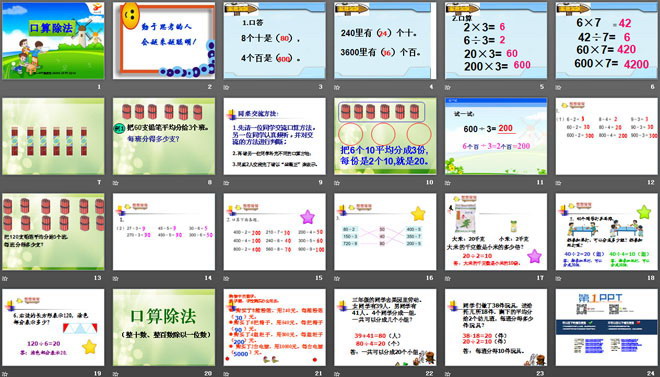This screenshot has width=660, height=377.
Task: Select slide 20 thumbnail green 口算除法 title
Action: coord(164,327)
